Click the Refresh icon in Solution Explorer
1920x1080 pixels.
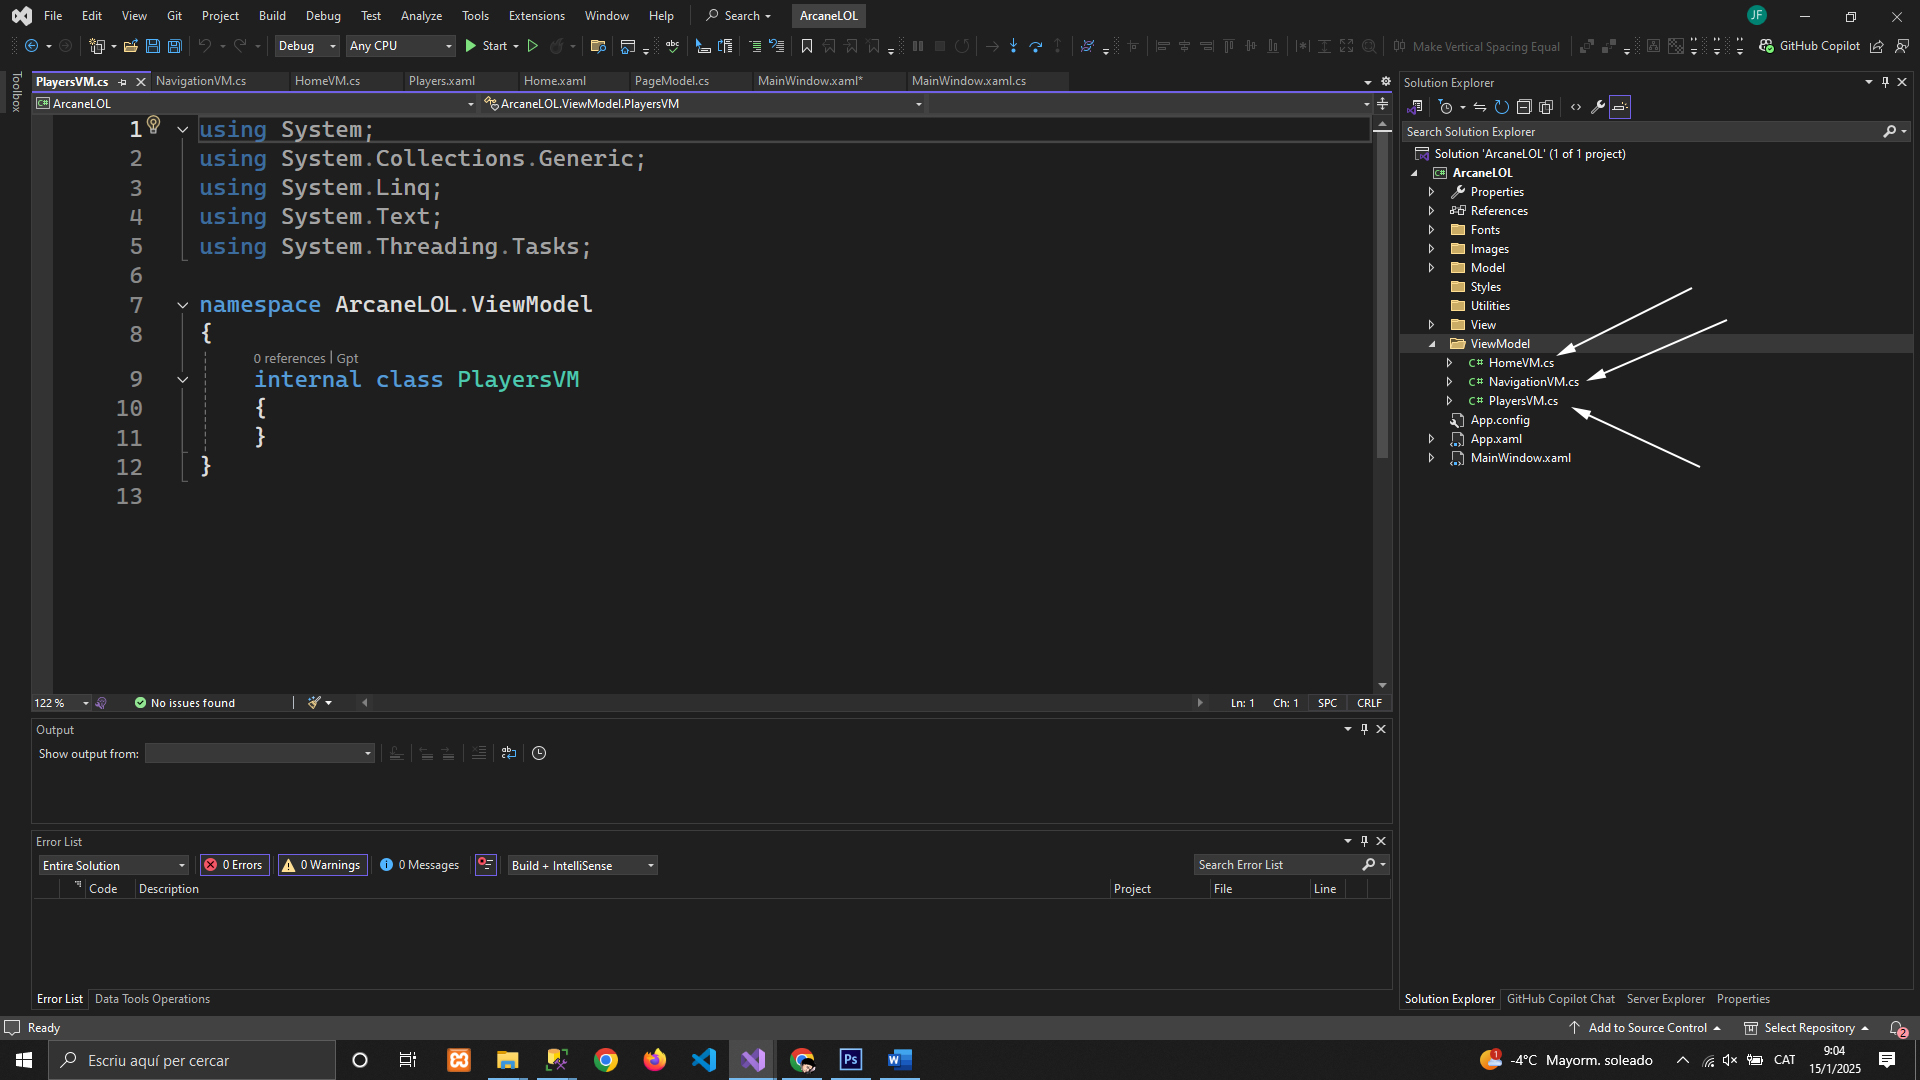[x=1502, y=107]
